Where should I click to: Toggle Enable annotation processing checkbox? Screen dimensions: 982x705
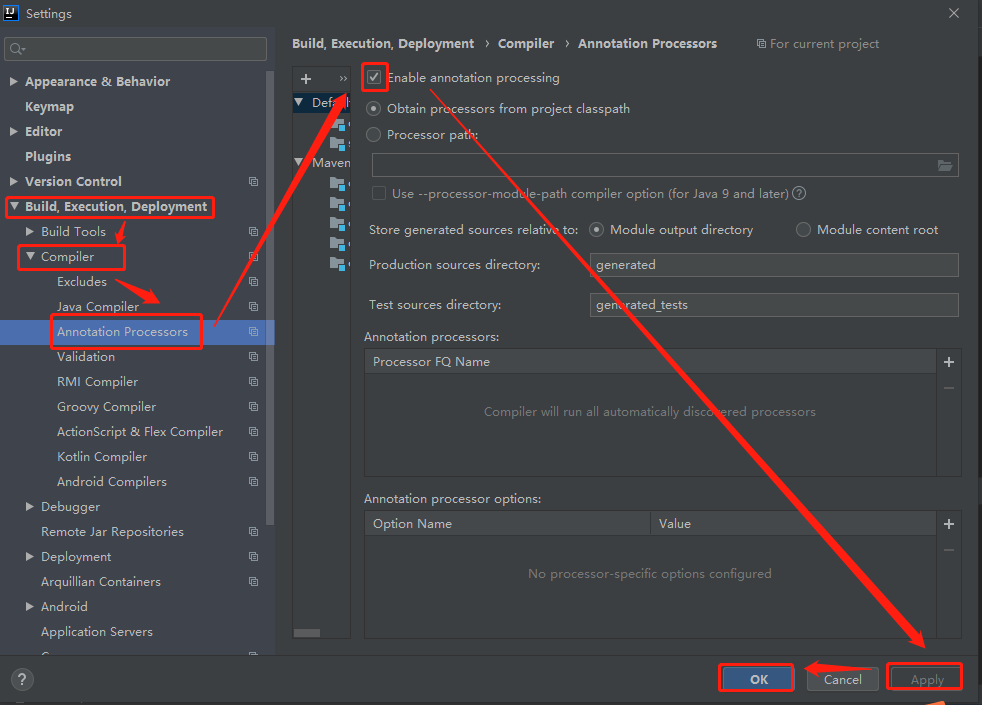[x=374, y=77]
